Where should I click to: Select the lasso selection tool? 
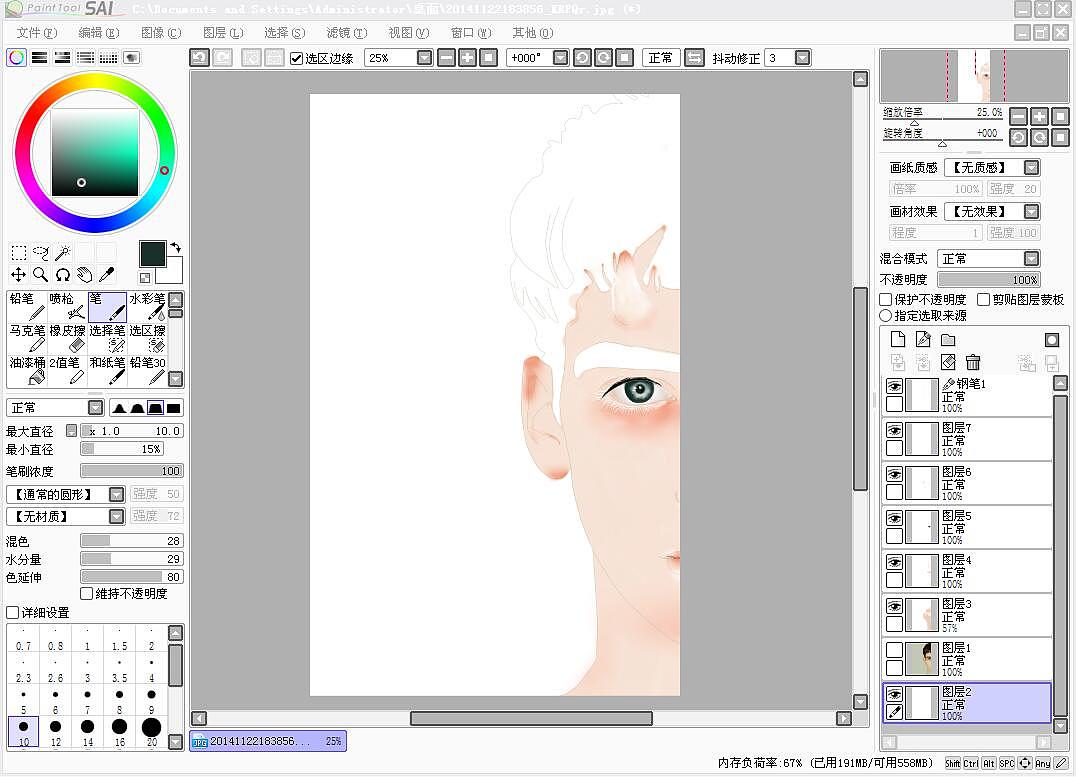pyautogui.click(x=40, y=253)
